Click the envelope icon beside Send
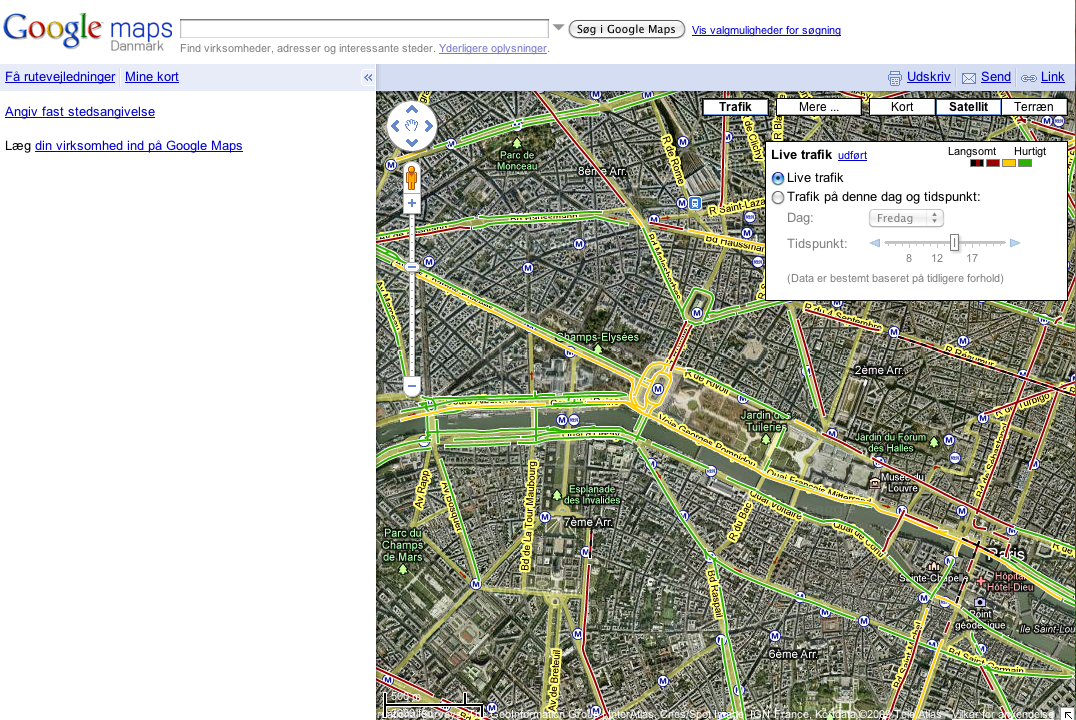Viewport: 1076px width, 720px height. click(968, 77)
